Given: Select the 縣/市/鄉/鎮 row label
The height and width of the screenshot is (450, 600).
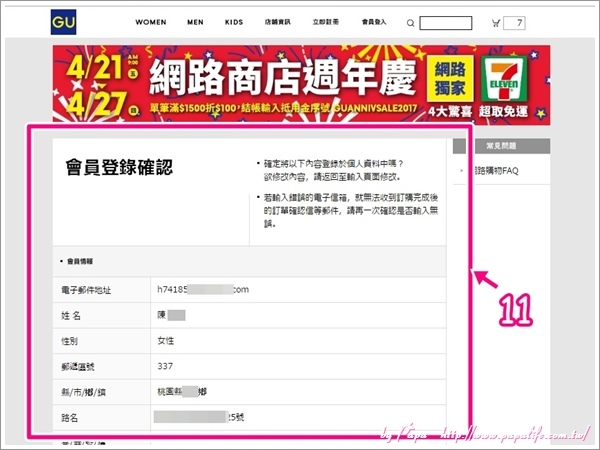Looking at the screenshot, I should click(x=83, y=392).
